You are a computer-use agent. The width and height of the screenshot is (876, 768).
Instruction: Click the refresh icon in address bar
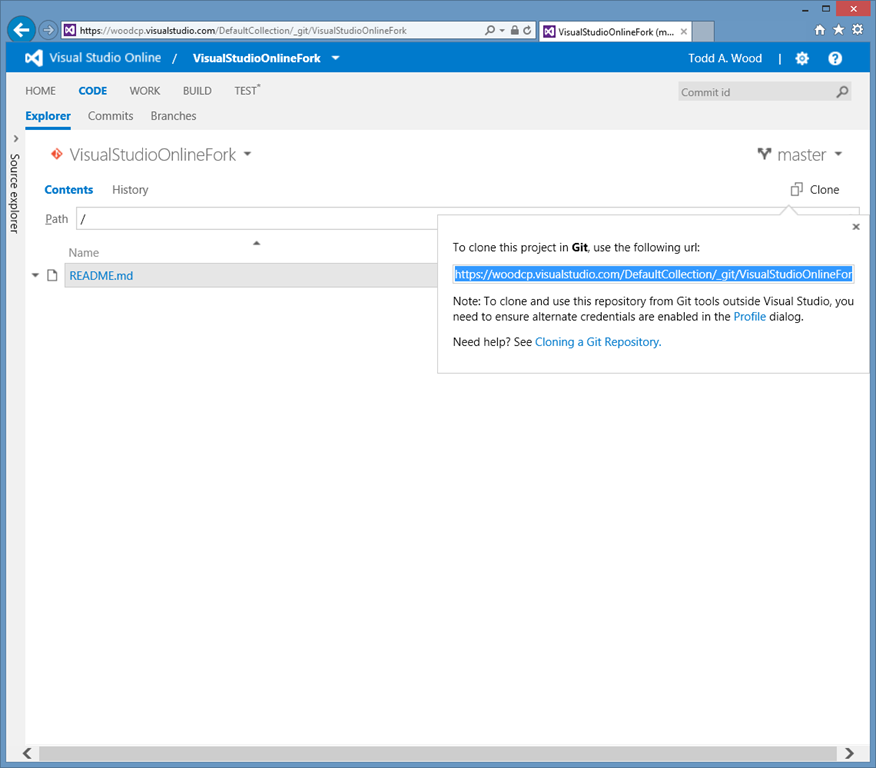(x=527, y=30)
